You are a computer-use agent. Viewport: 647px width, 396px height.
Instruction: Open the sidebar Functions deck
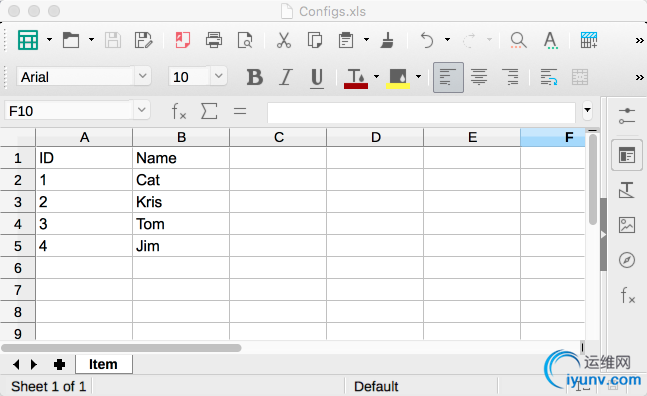pos(628,295)
